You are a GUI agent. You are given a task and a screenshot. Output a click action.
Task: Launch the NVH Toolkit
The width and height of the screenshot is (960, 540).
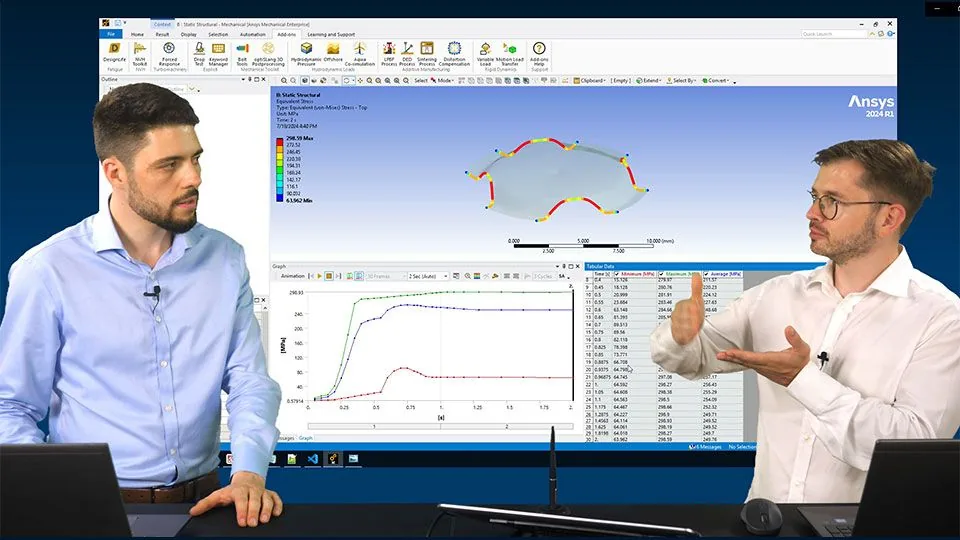click(x=140, y=53)
